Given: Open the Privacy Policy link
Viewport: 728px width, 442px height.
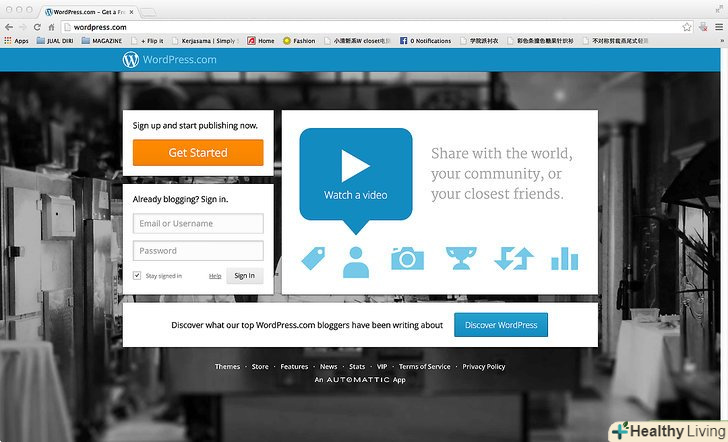Looking at the screenshot, I should (x=484, y=366).
